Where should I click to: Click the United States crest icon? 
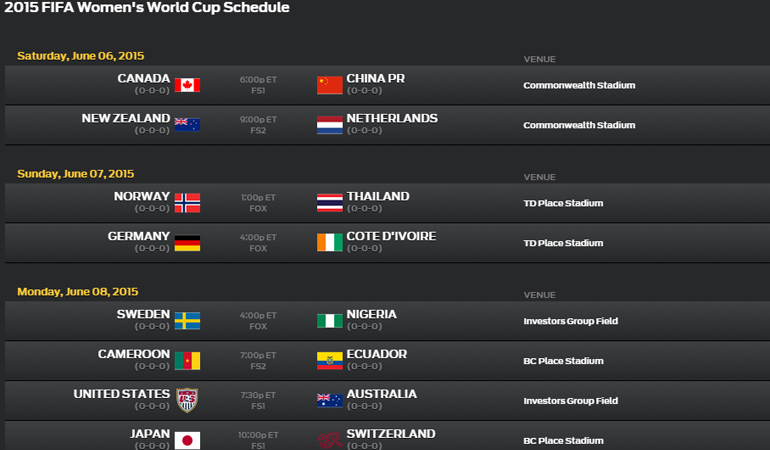pos(187,400)
